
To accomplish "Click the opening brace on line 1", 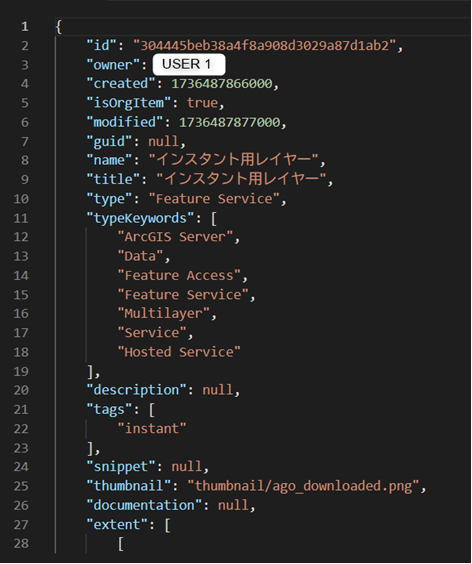I will tap(59, 27).
